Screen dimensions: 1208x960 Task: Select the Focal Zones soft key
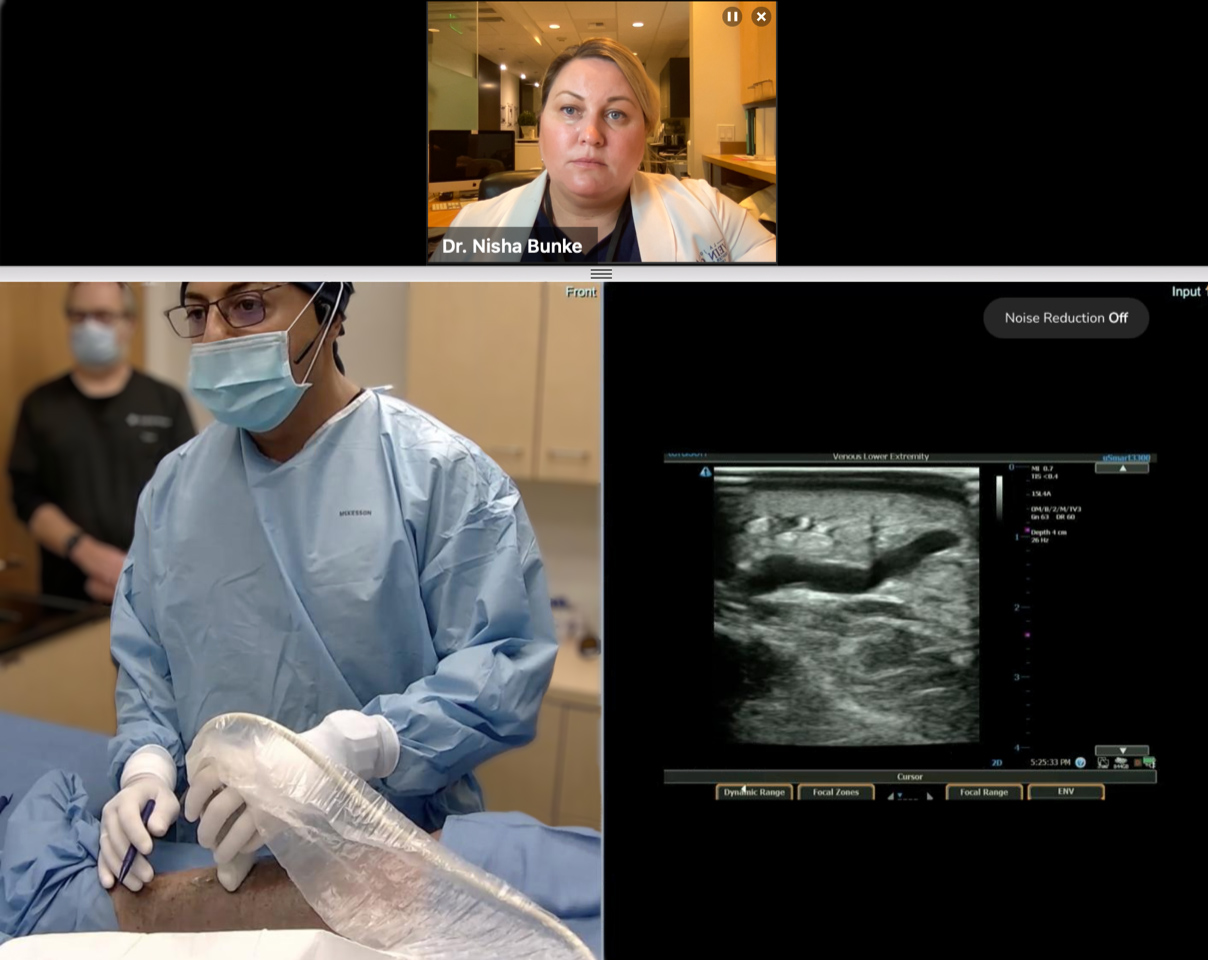[x=835, y=792]
